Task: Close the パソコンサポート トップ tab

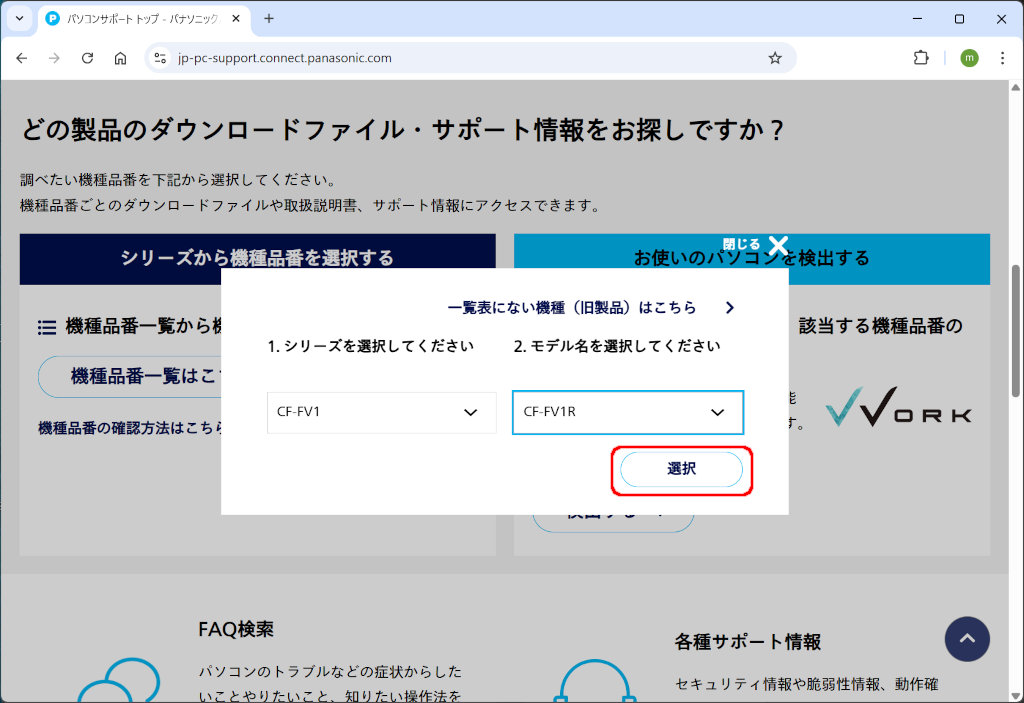Action: 236,19
